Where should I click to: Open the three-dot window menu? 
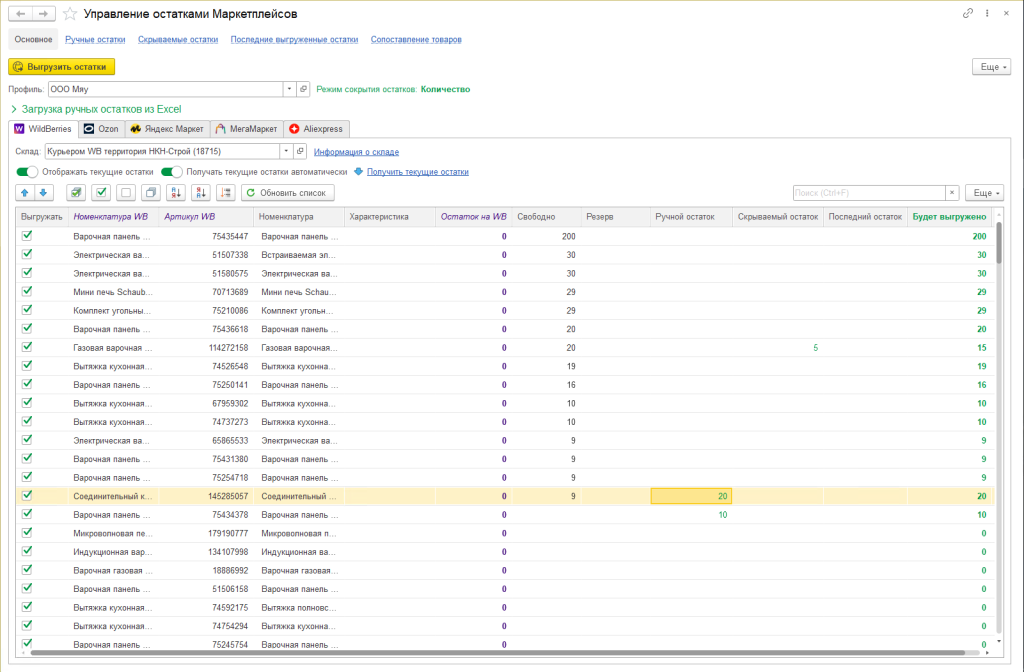(987, 14)
